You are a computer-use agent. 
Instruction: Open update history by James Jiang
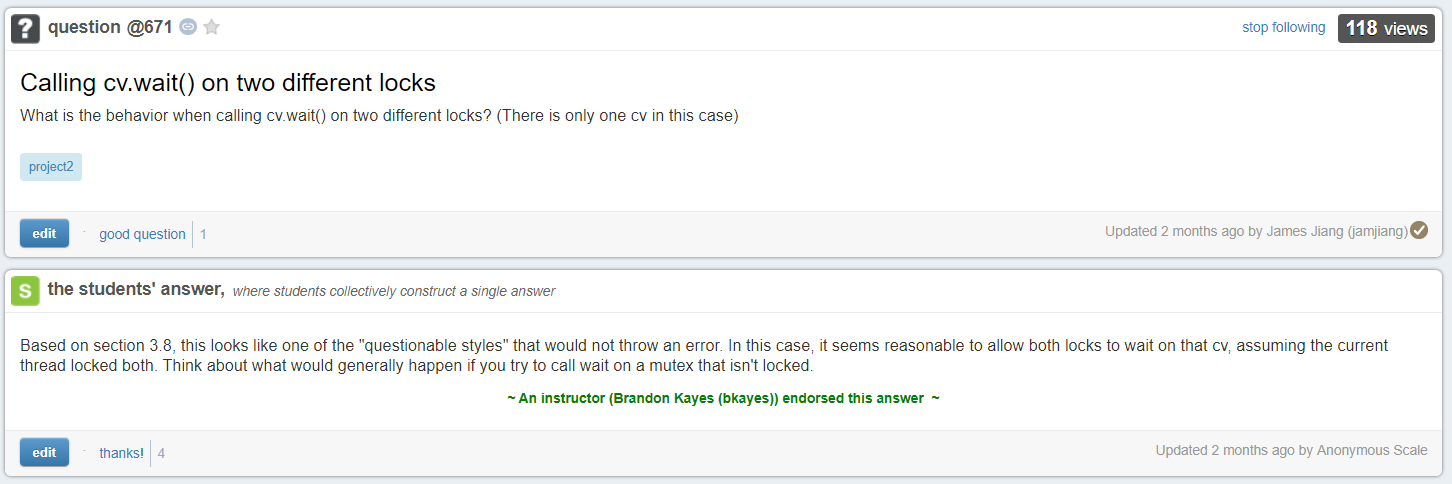pyautogui.click(x=1256, y=231)
